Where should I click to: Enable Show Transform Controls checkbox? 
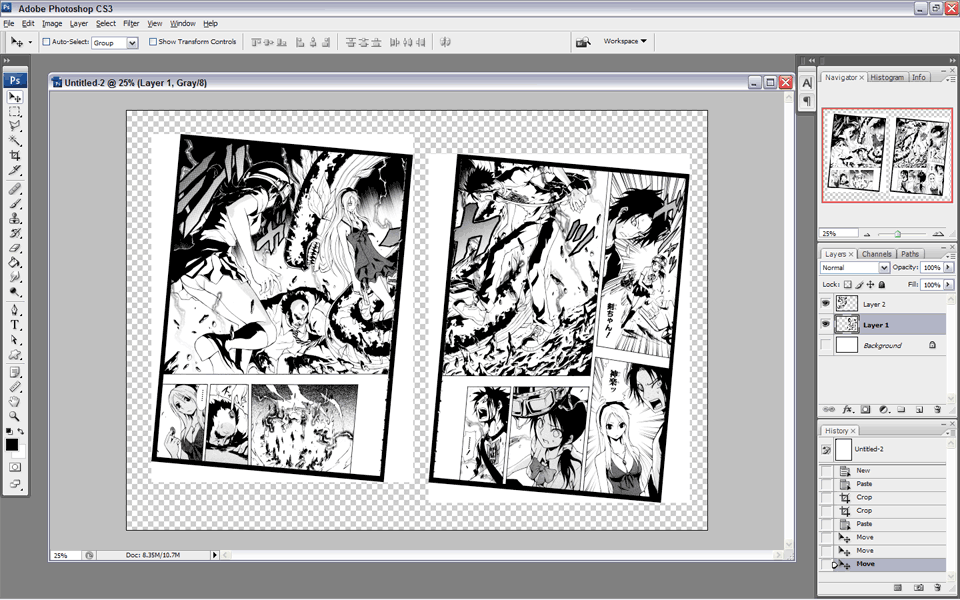pos(153,42)
